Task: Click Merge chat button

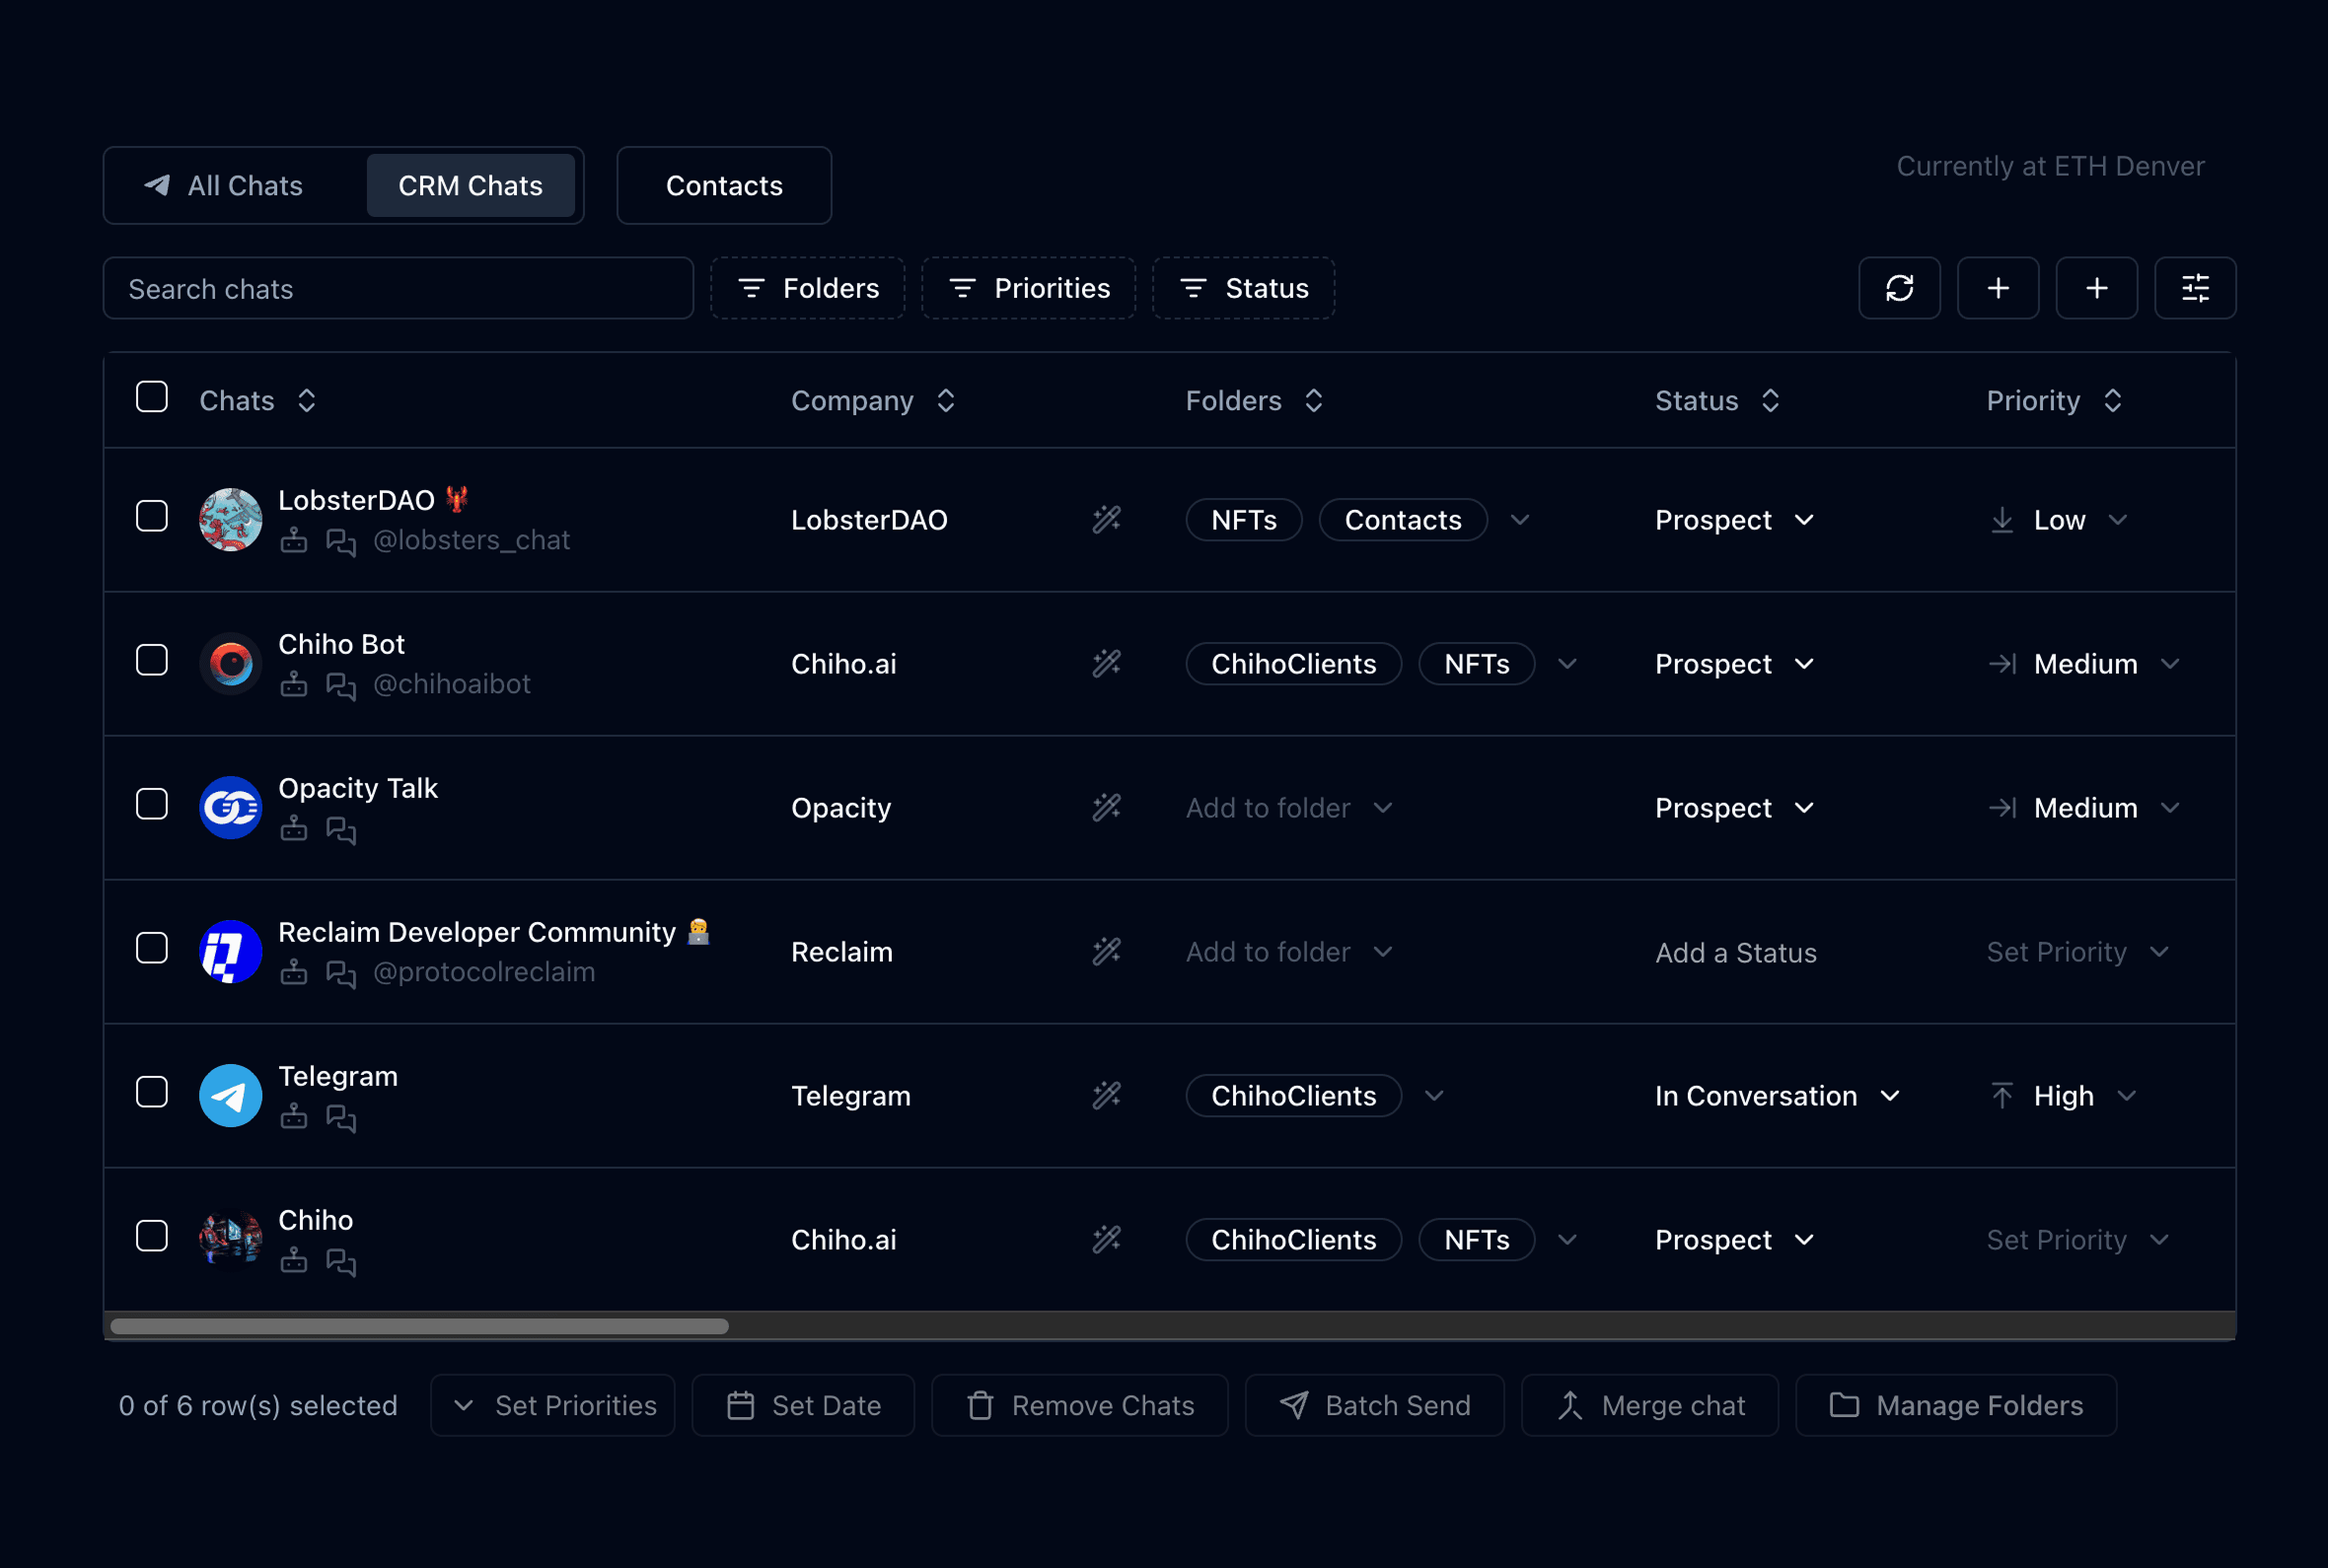Action: click(x=1650, y=1405)
